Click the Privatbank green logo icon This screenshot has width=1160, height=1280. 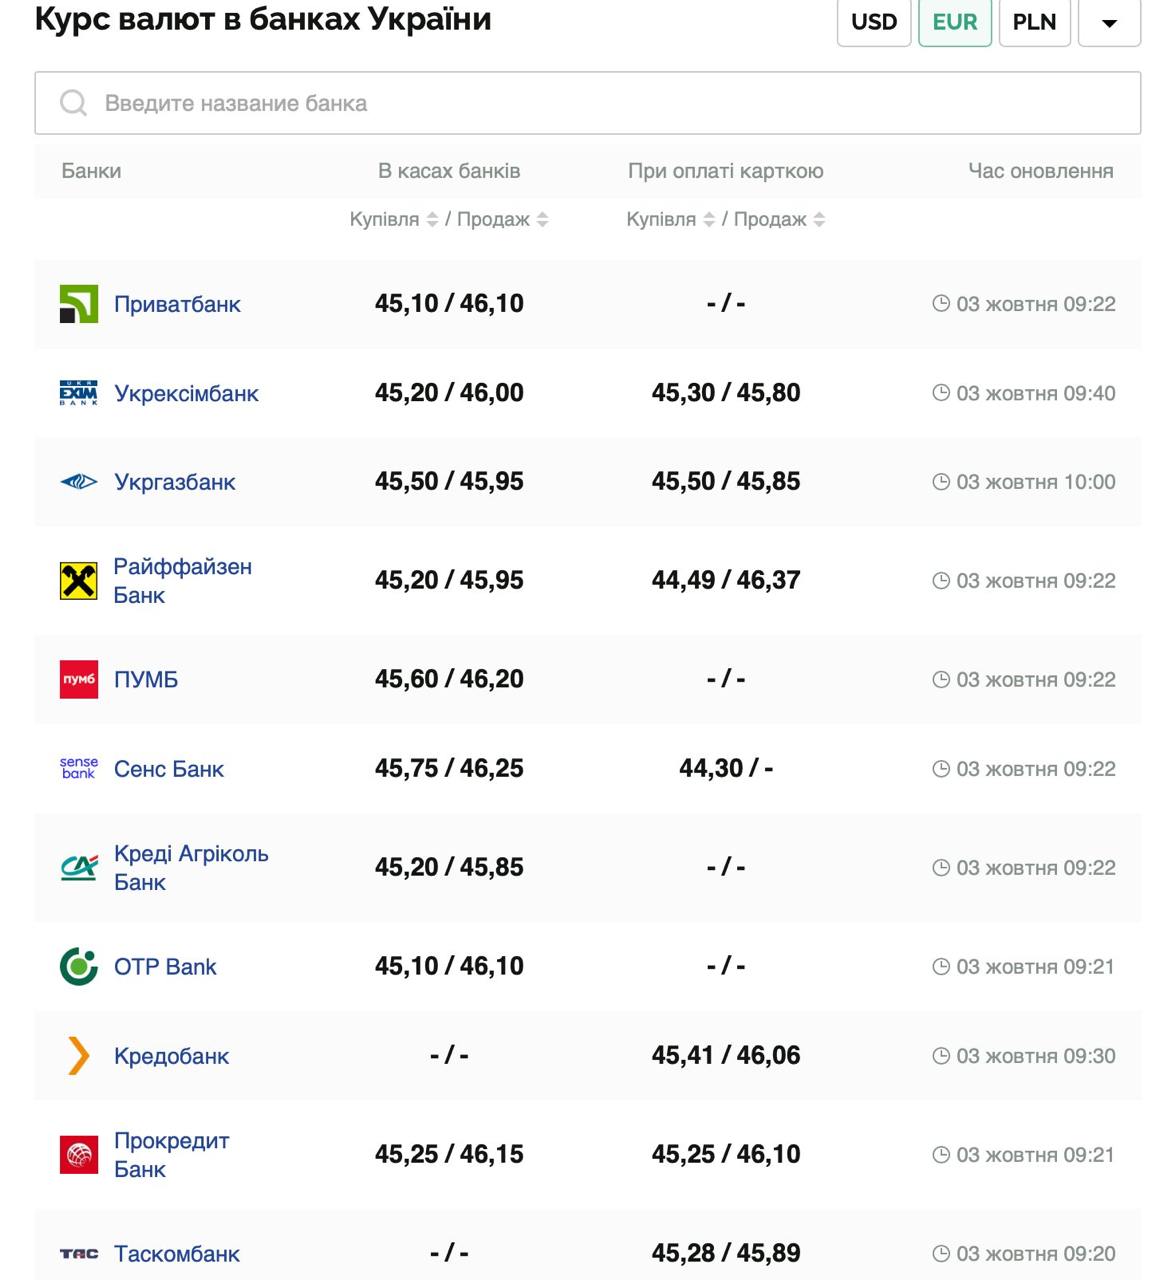click(79, 304)
